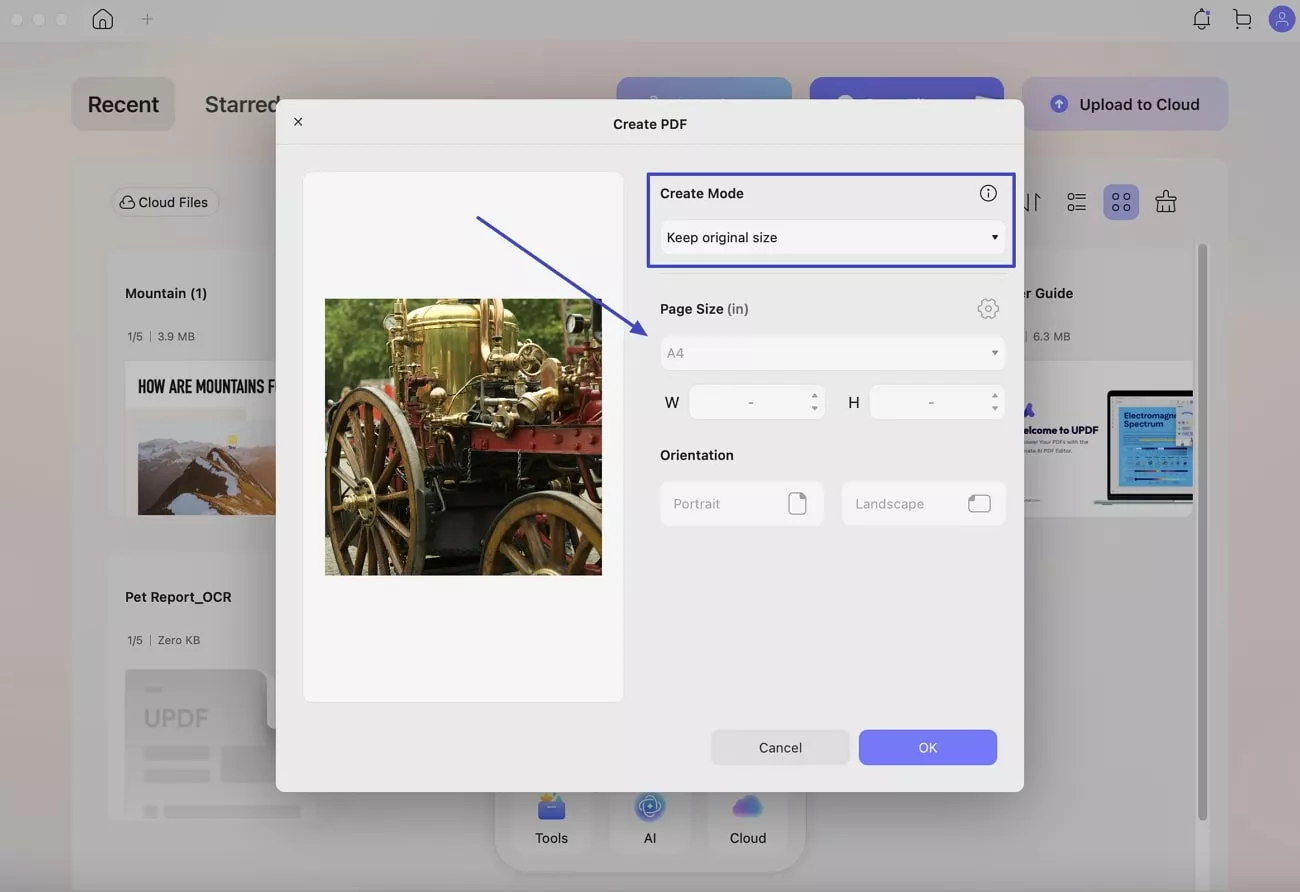The height and width of the screenshot is (892, 1300).
Task: Expand the Keep original size dropdown
Action: coord(832,238)
